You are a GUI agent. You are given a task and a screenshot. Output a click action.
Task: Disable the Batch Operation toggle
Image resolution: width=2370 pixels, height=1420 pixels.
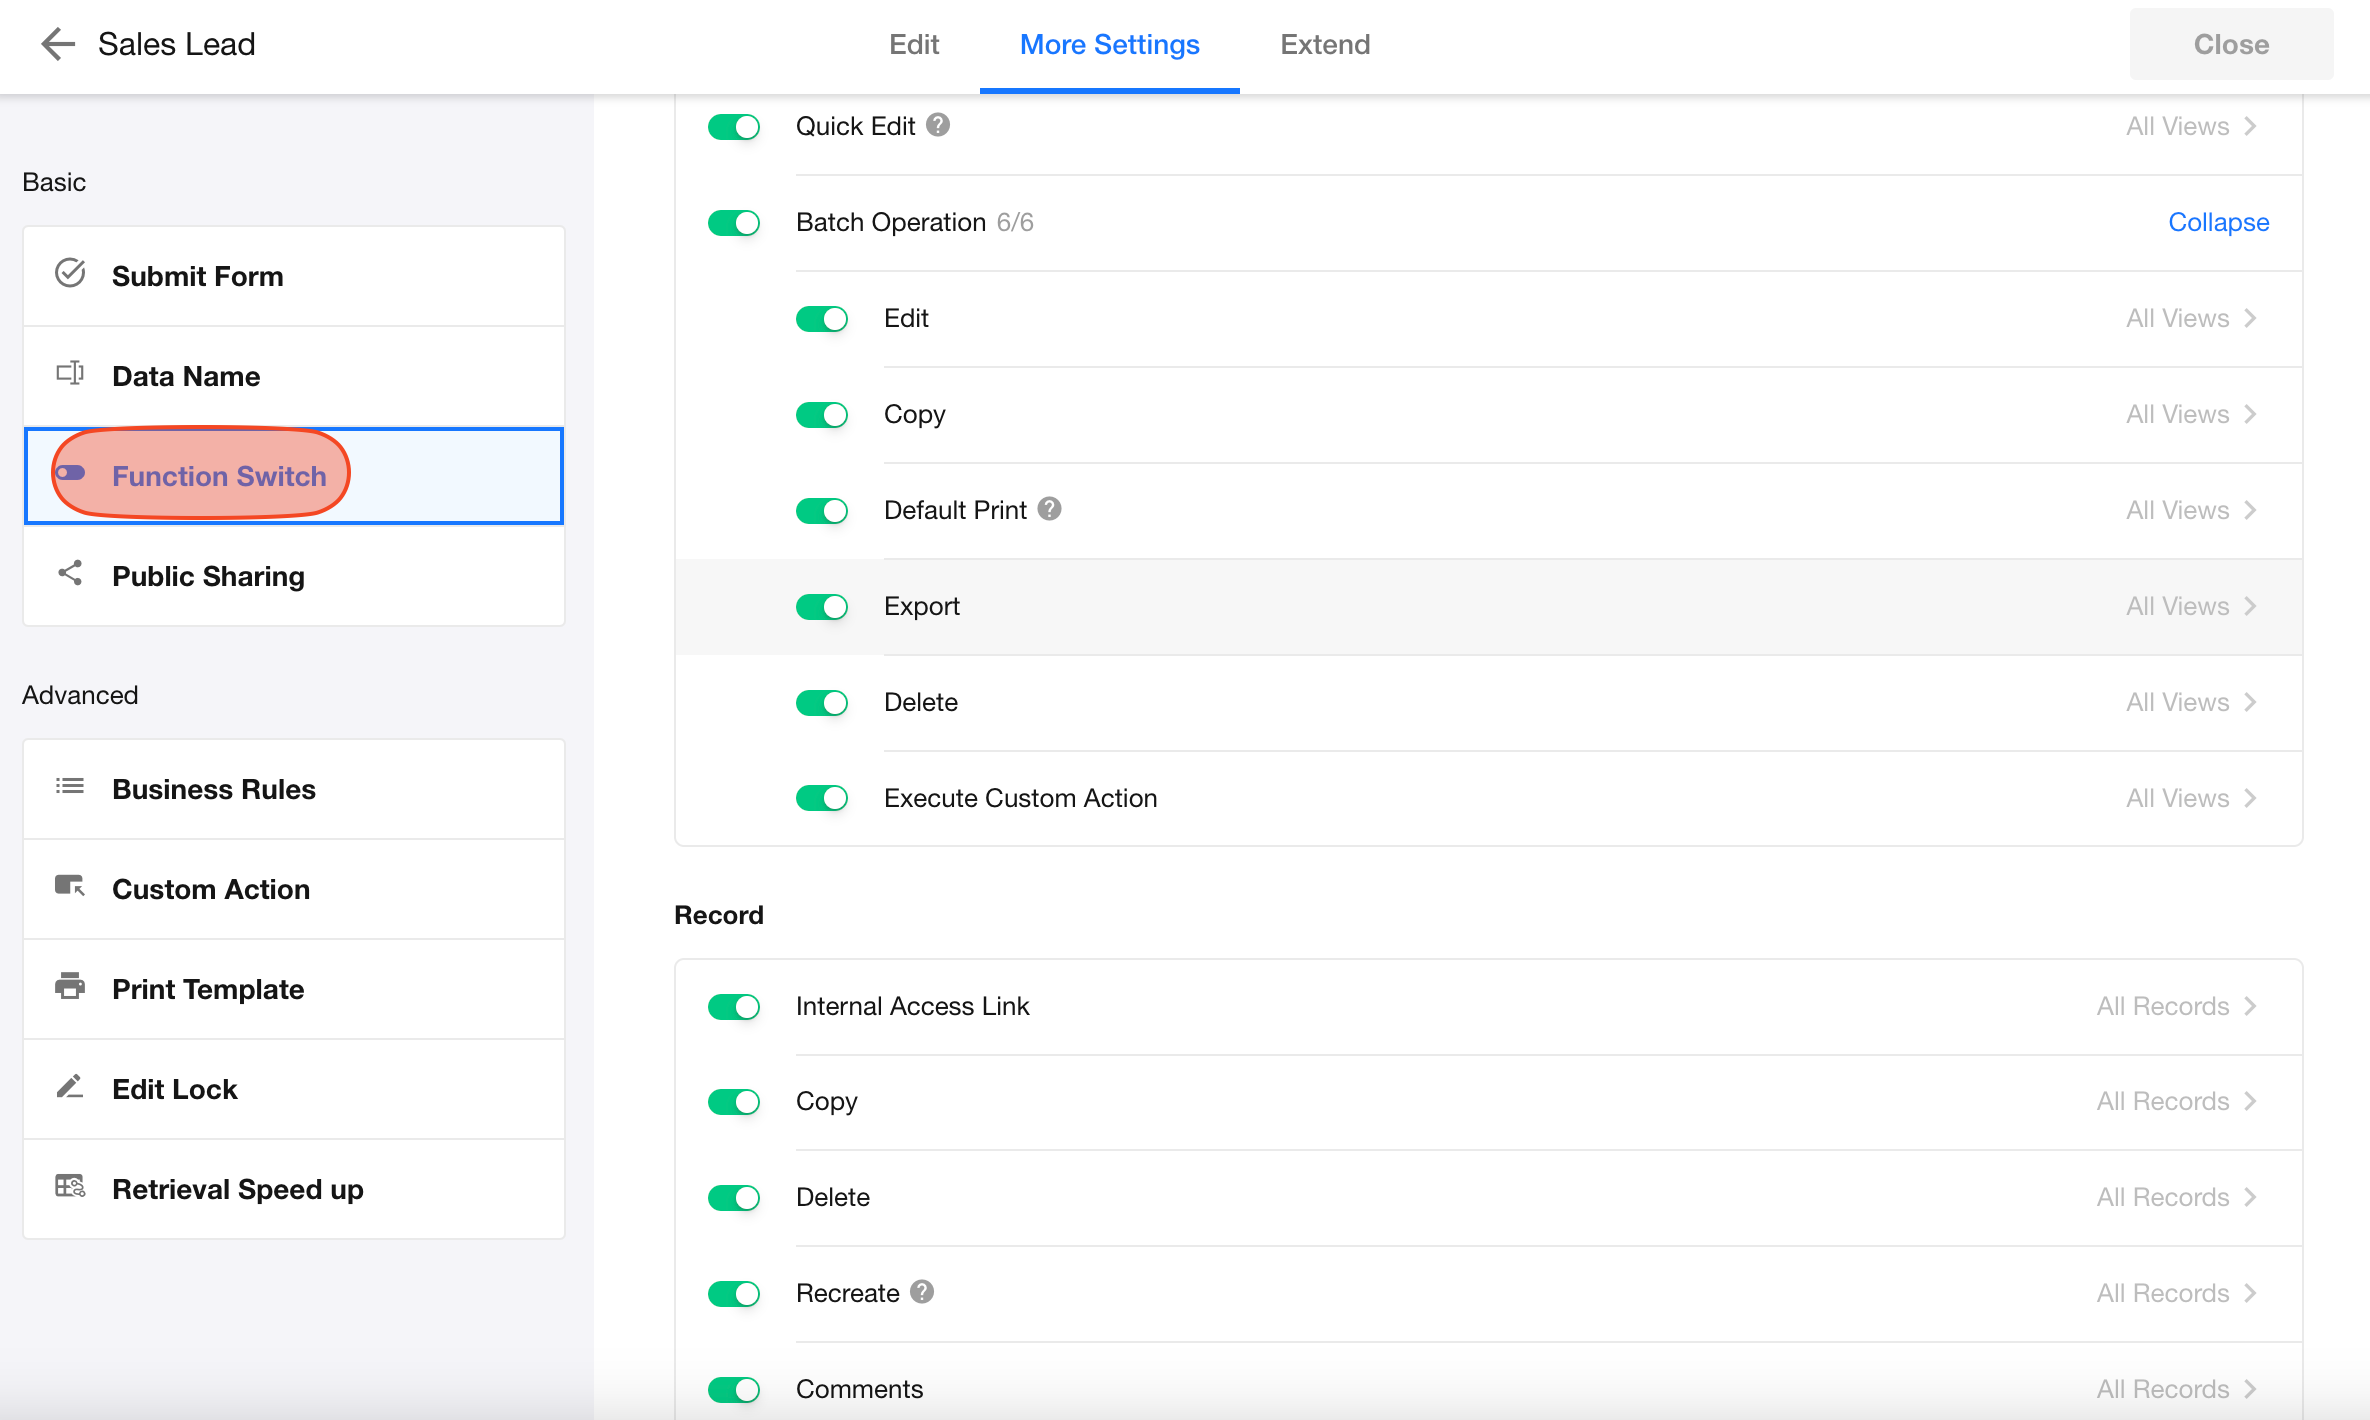[x=734, y=222]
